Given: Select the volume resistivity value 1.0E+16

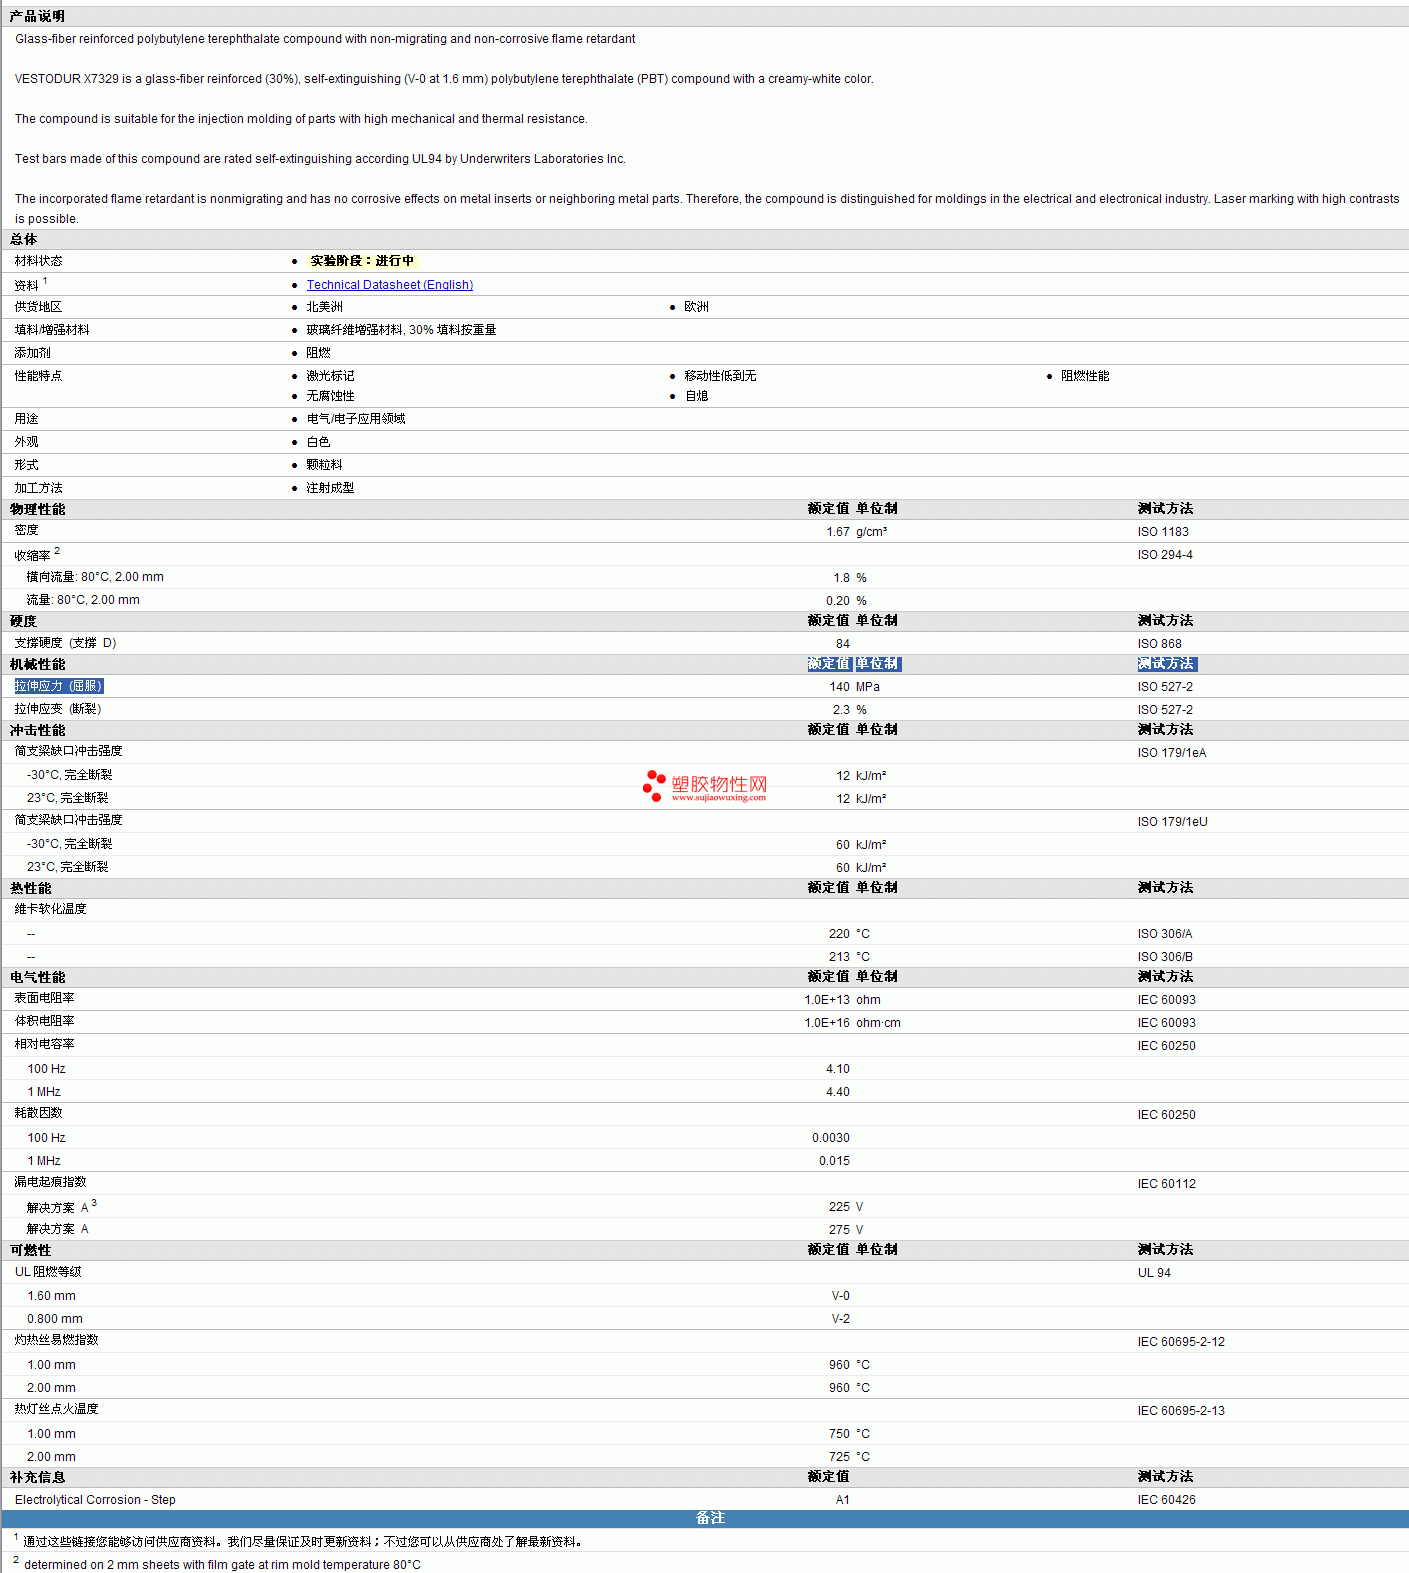Looking at the screenshot, I should [827, 1023].
